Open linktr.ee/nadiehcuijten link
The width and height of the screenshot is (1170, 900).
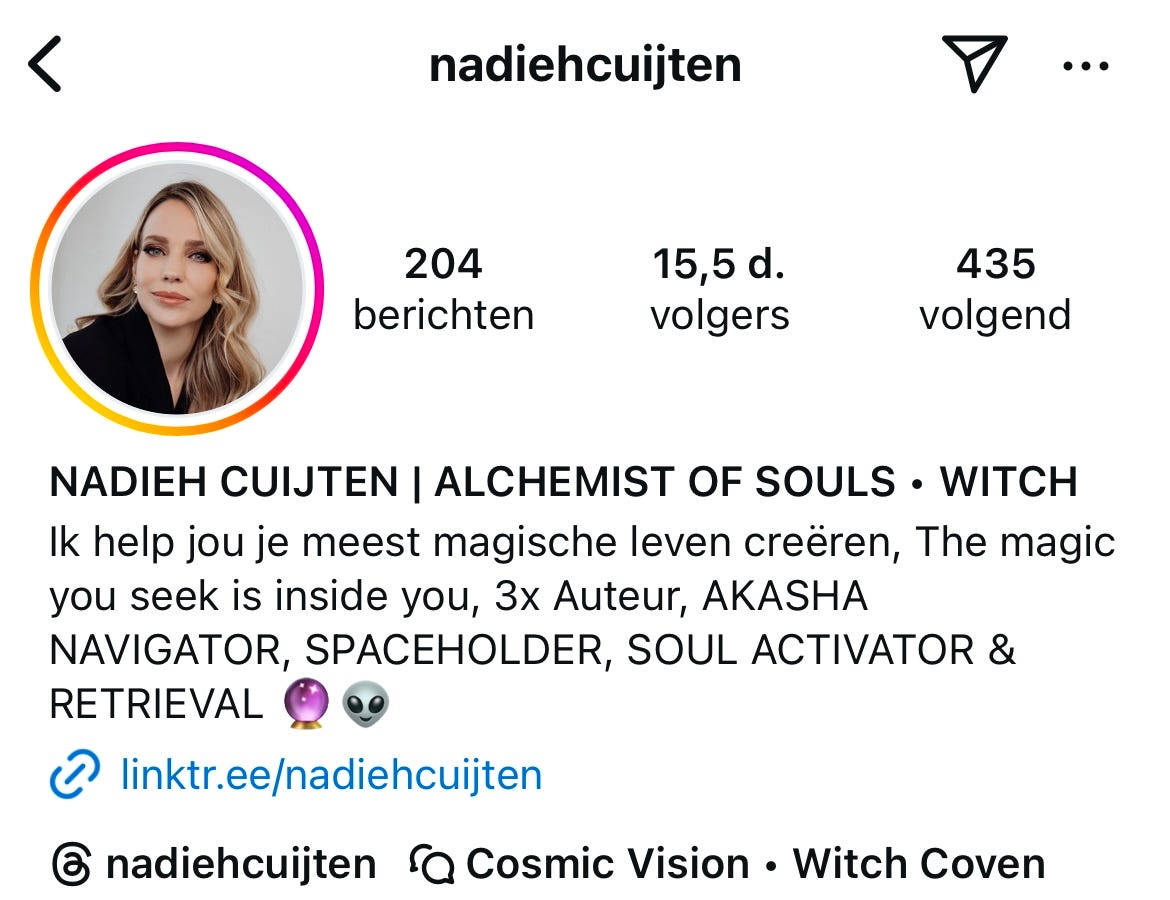(x=331, y=775)
